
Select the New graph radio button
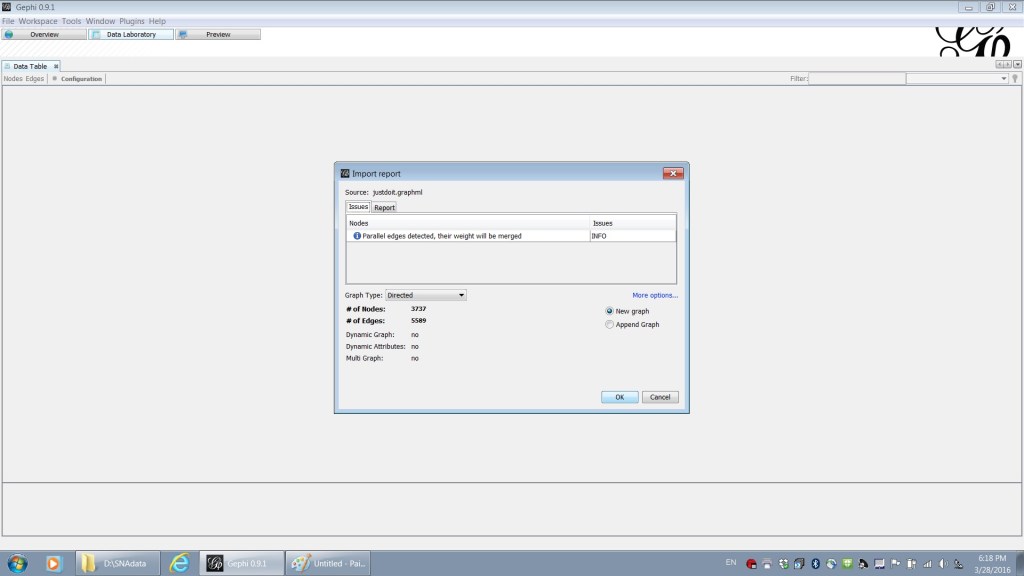pyautogui.click(x=610, y=311)
